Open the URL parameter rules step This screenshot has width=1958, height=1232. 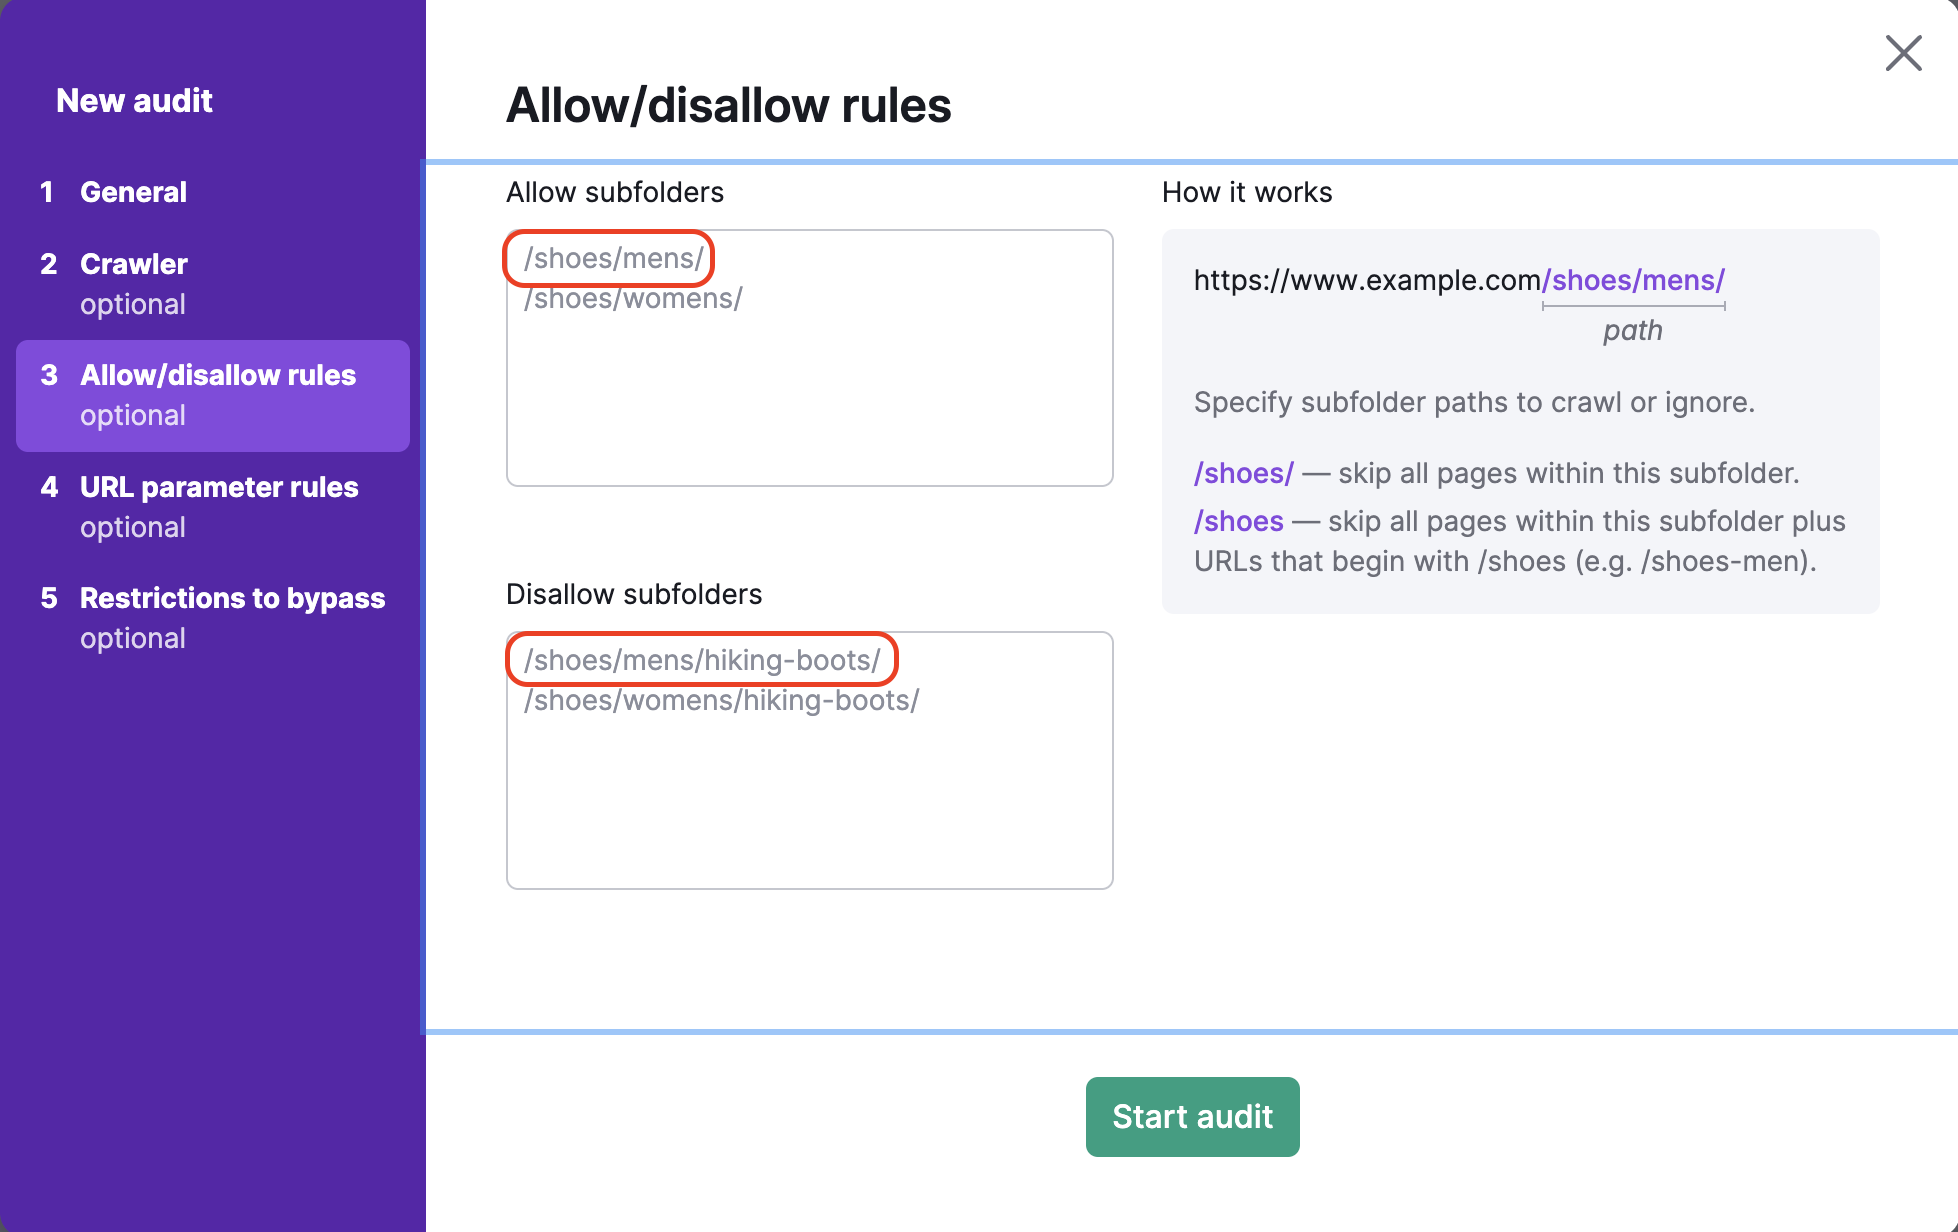pyautogui.click(x=218, y=487)
